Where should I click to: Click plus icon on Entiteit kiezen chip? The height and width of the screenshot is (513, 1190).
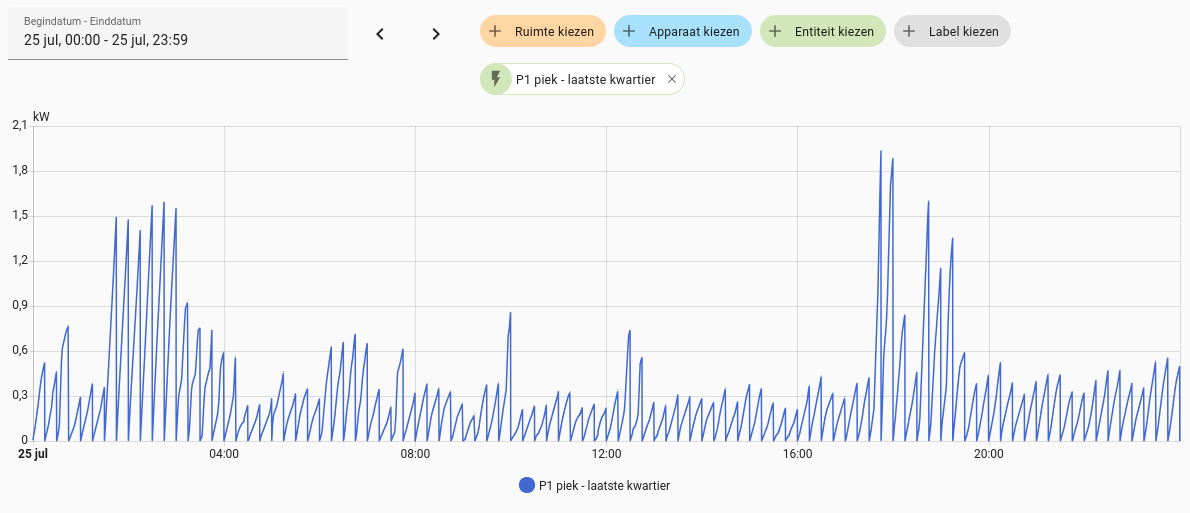(775, 32)
